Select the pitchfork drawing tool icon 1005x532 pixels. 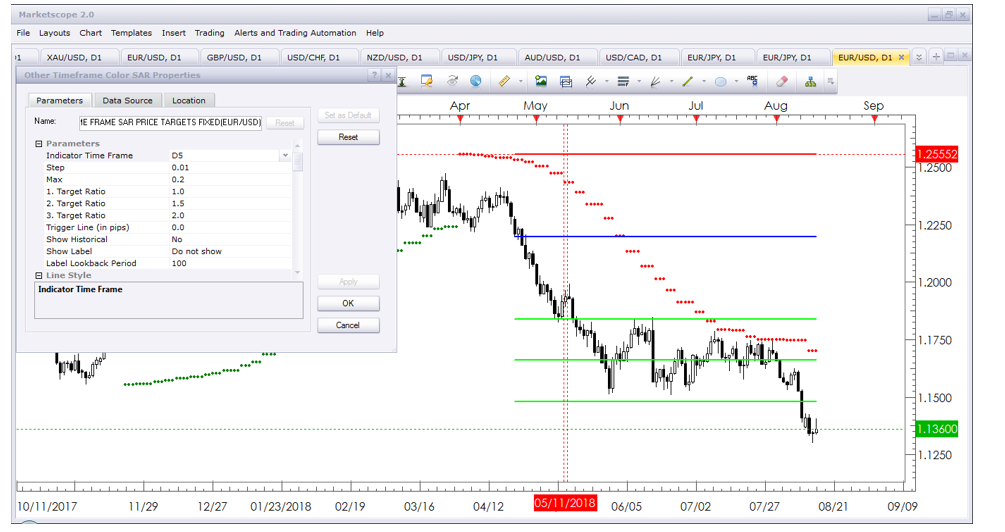pyautogui.click(x=591, y=81)
